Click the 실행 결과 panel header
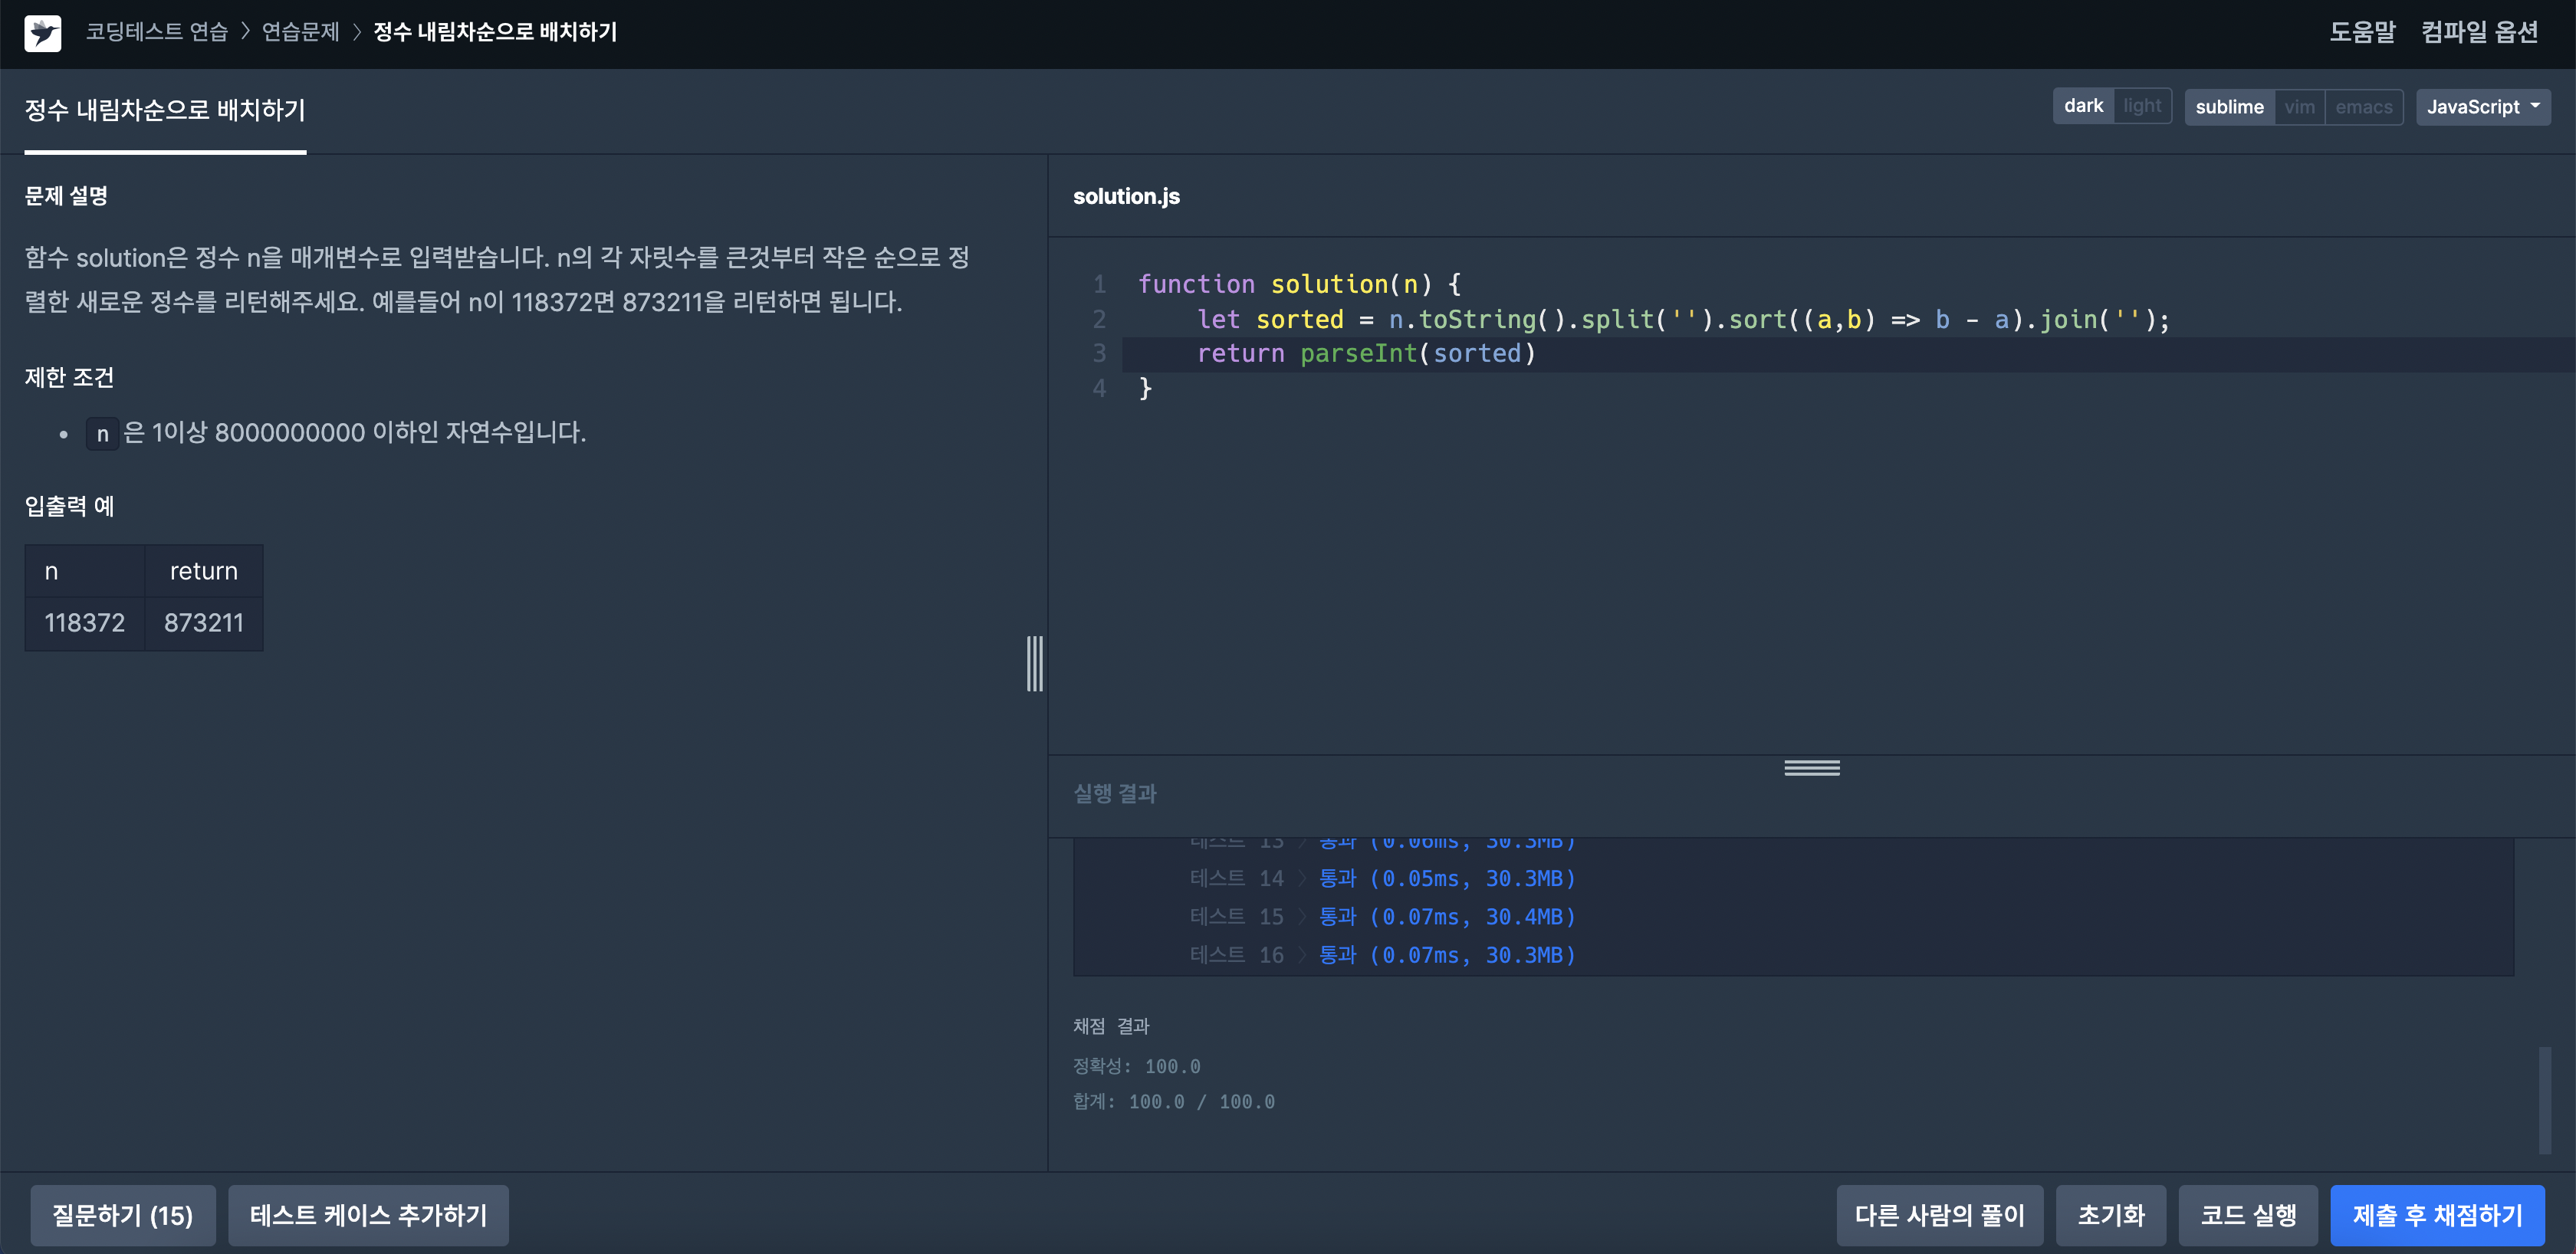 point(1115,793)
